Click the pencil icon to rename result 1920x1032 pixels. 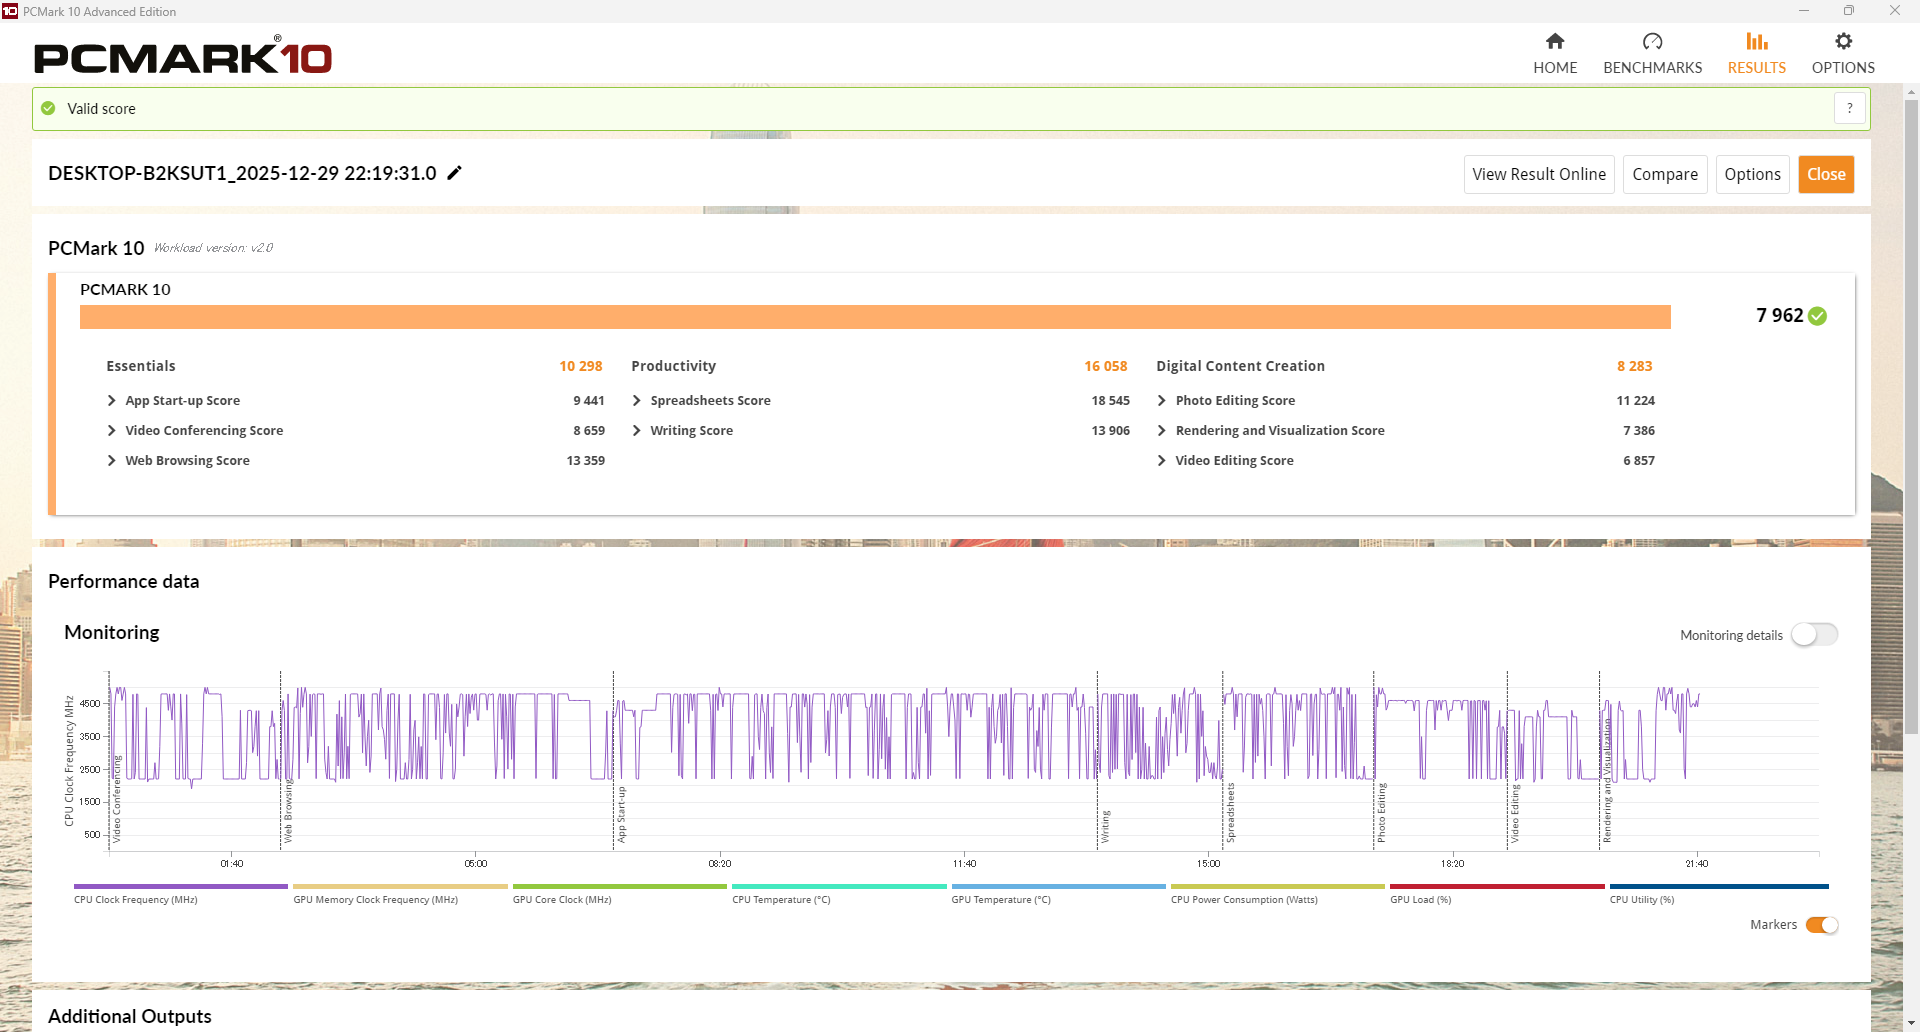click(x=454, y=173)
